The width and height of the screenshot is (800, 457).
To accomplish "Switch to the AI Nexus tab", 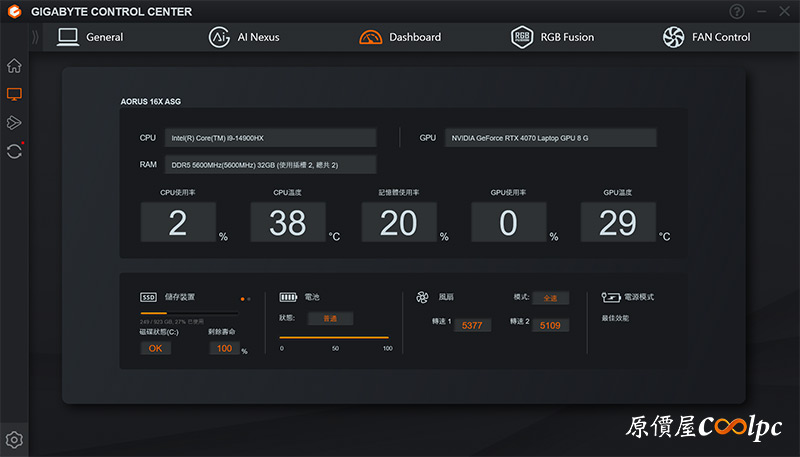I will click(244, 37).
